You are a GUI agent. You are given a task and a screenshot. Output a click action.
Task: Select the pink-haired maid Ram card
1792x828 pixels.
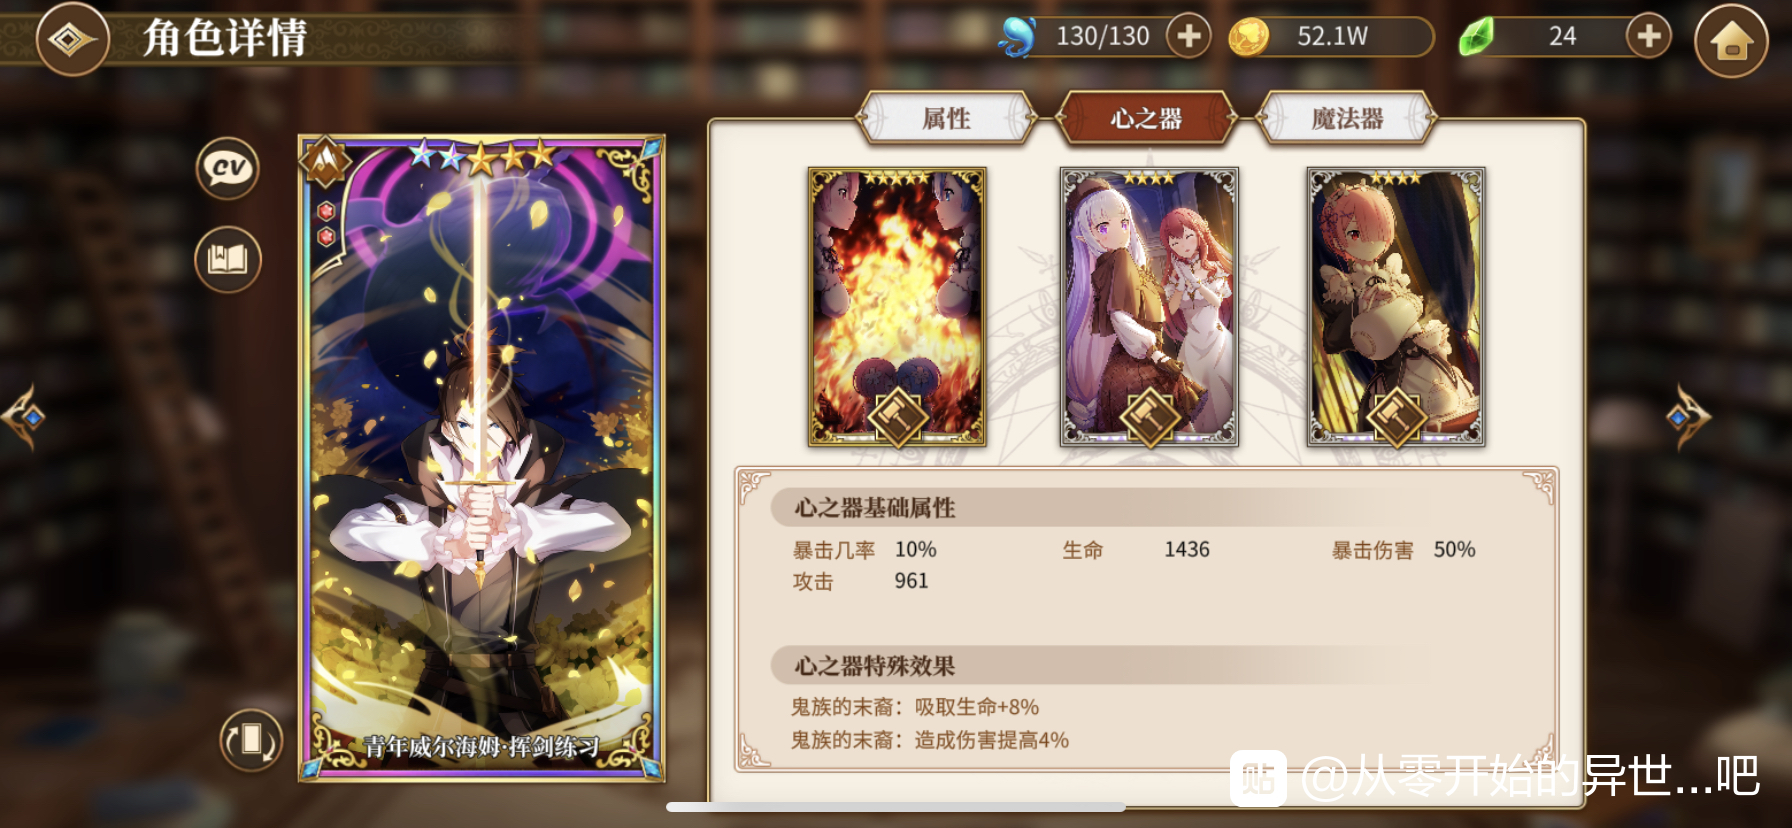1396,306
